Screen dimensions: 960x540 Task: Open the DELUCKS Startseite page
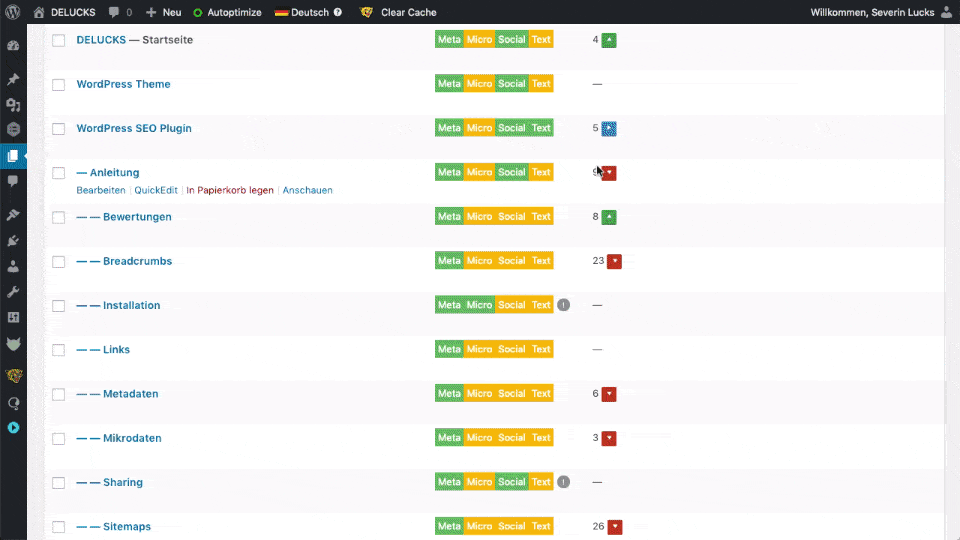click(101, 40)
